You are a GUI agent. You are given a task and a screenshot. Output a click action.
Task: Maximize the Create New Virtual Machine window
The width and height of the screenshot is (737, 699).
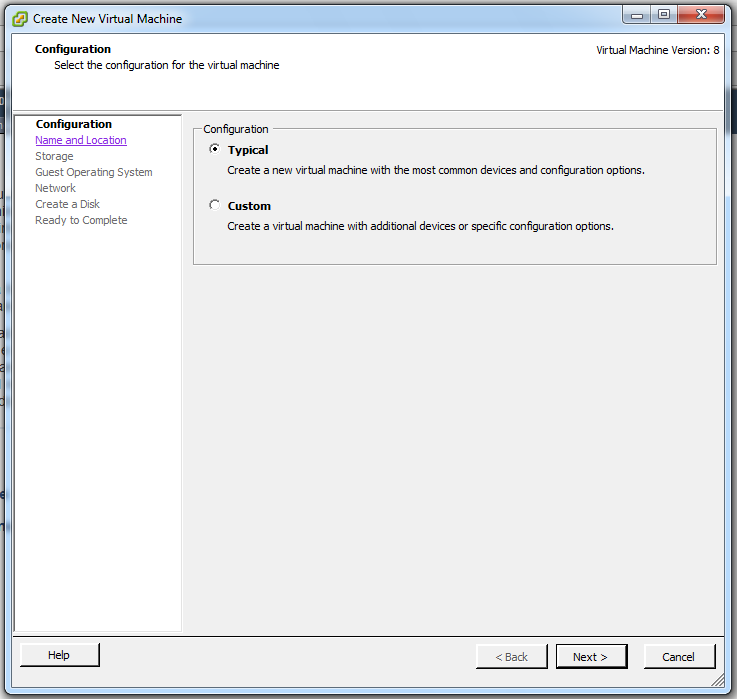(664, 15)
